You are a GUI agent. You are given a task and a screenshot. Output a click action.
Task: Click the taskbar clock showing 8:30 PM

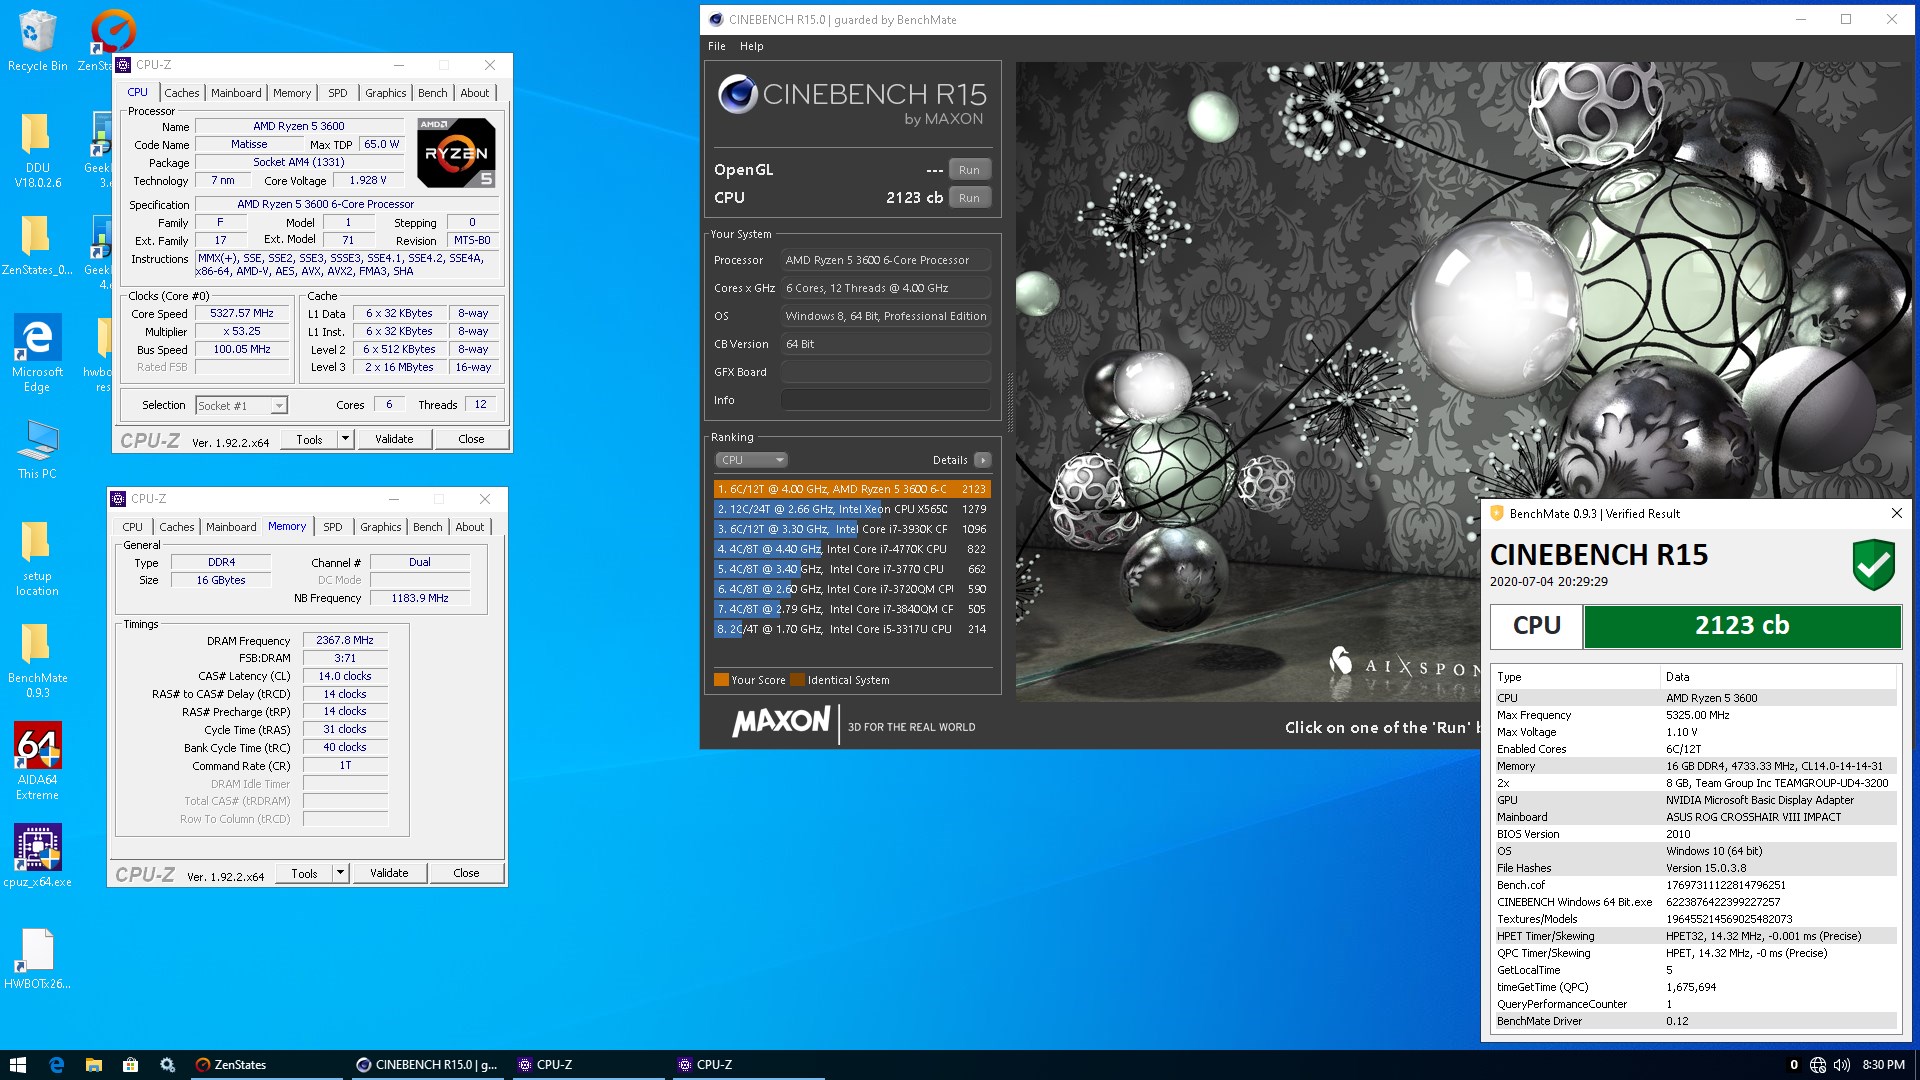tap(1884, 1064)
